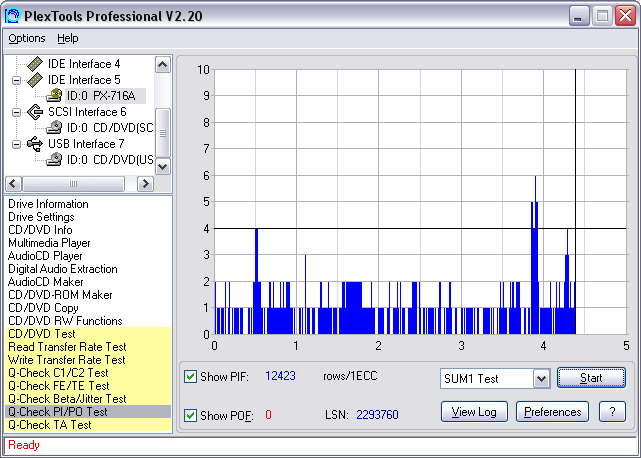
Task: Click the device tree scroll down arrow
Action: click(163, 166)
